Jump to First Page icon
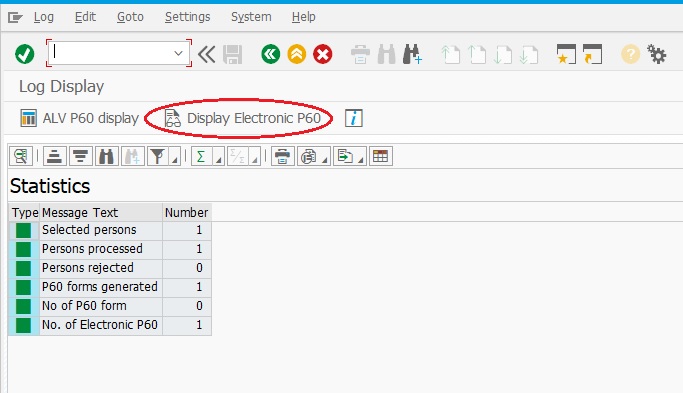The width and height of the screenshot is (683, 393). [x=450, y=54]
